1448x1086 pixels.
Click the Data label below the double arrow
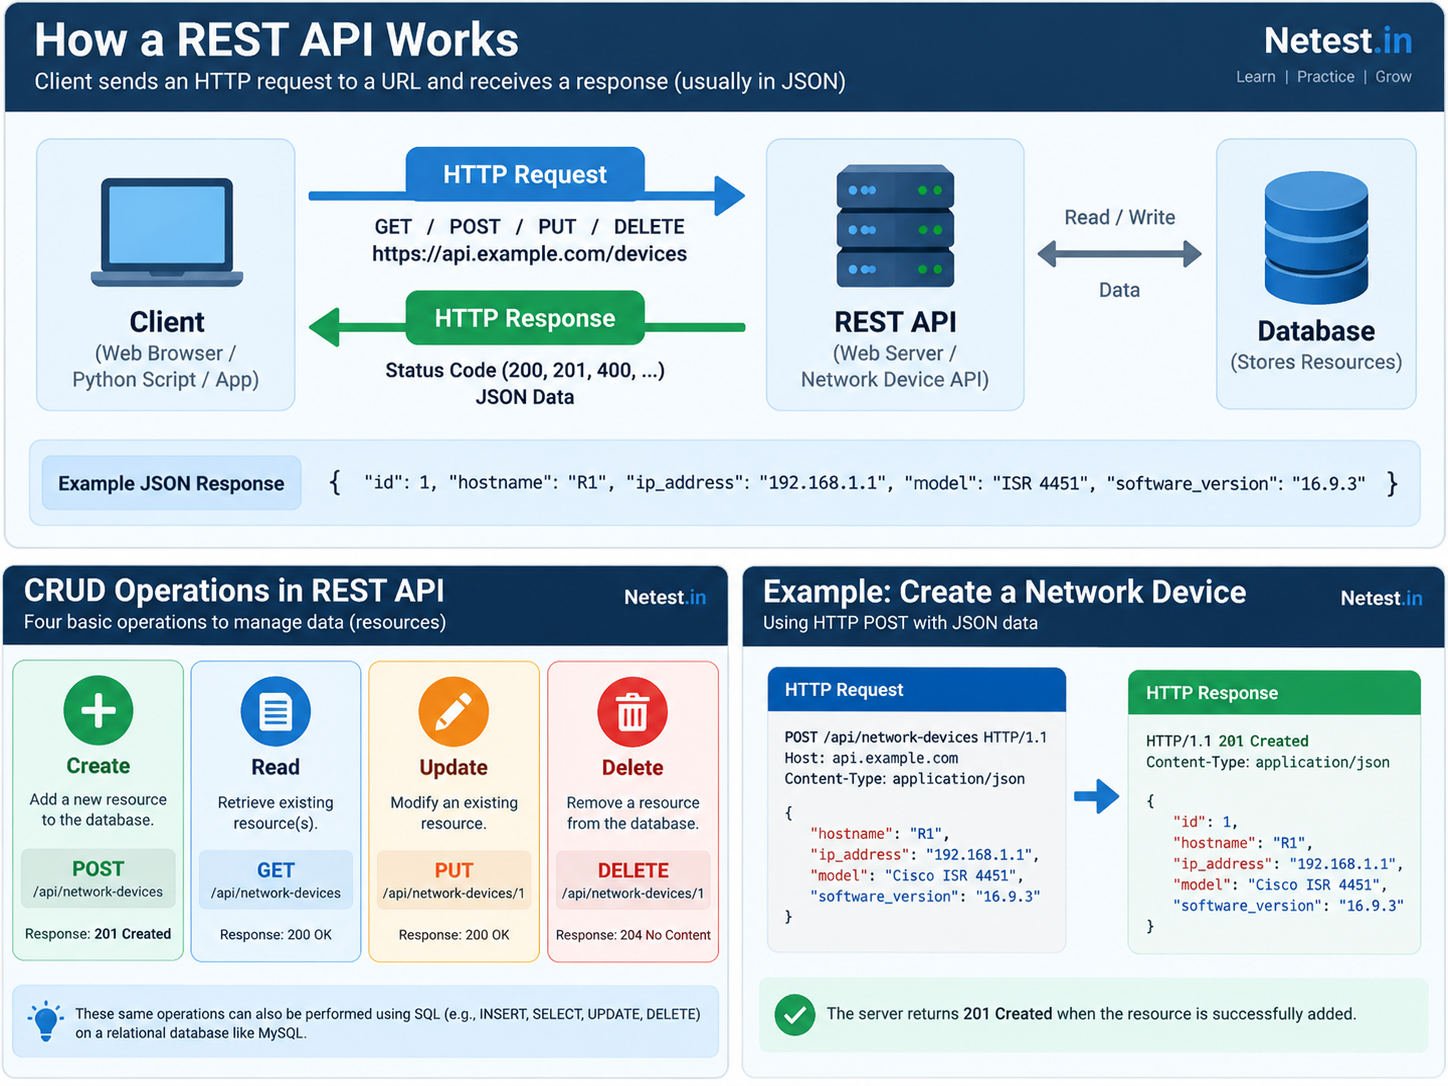click(1119, 290)
